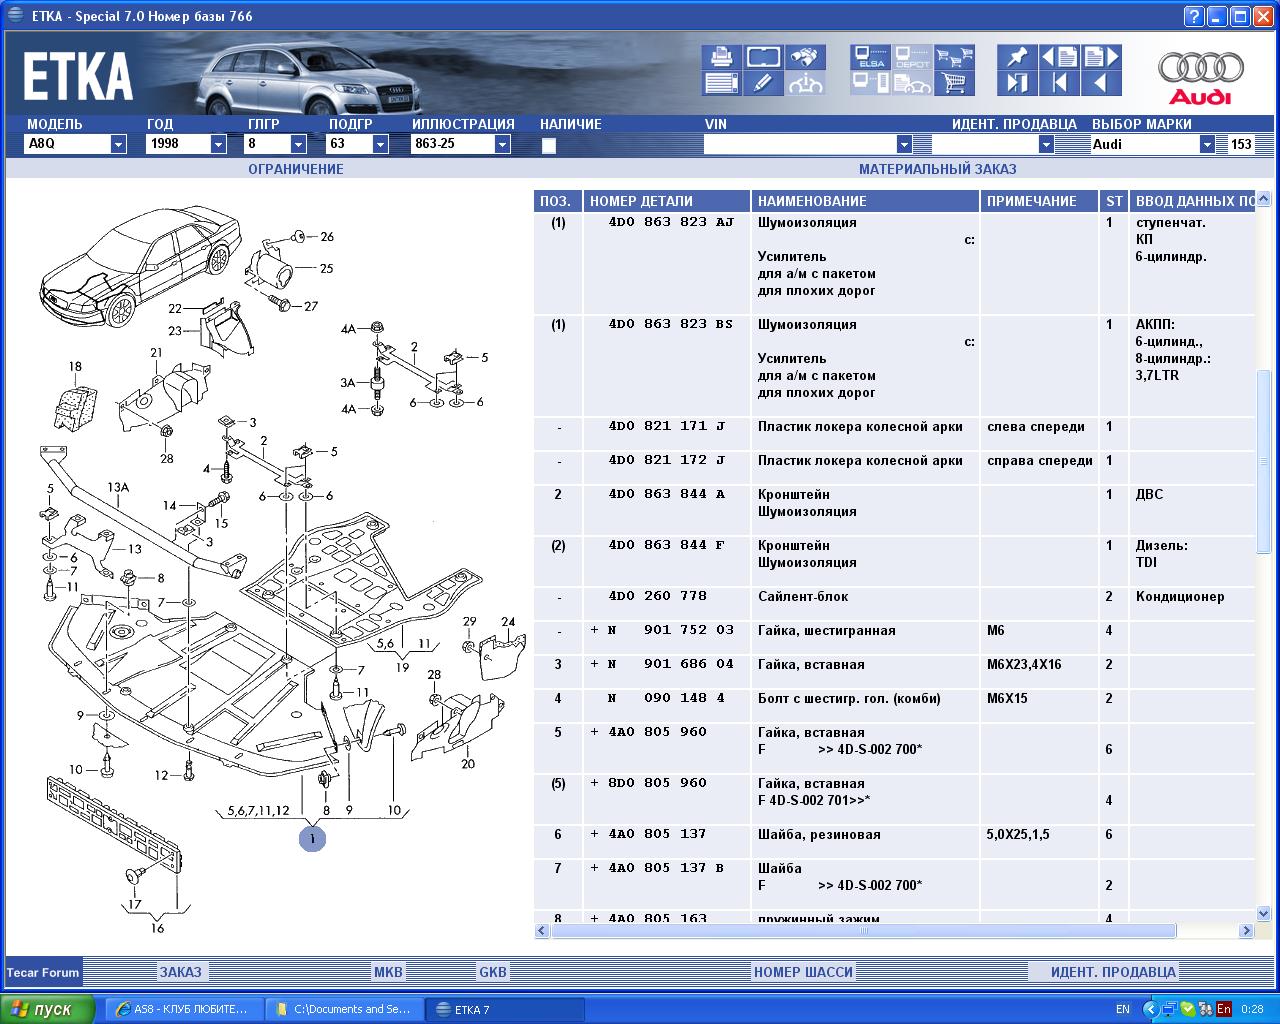
Task: Go to the next page icon
Action: pos(1101,57)
